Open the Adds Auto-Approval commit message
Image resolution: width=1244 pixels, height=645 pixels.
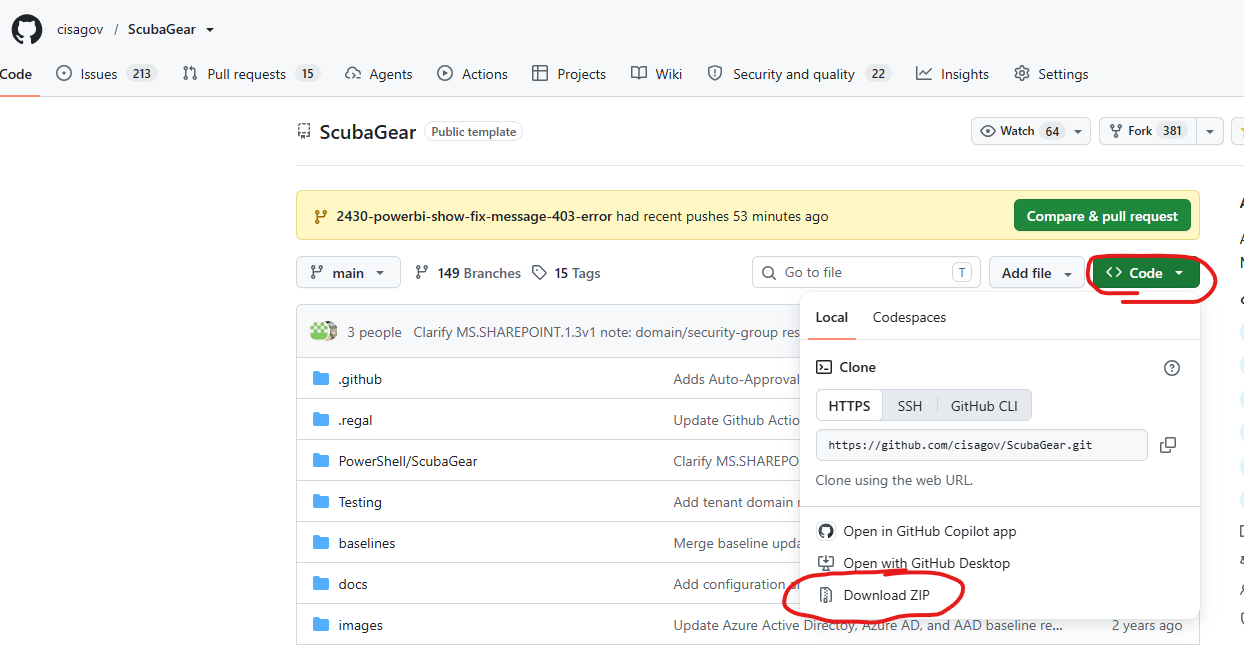(736, 379)
